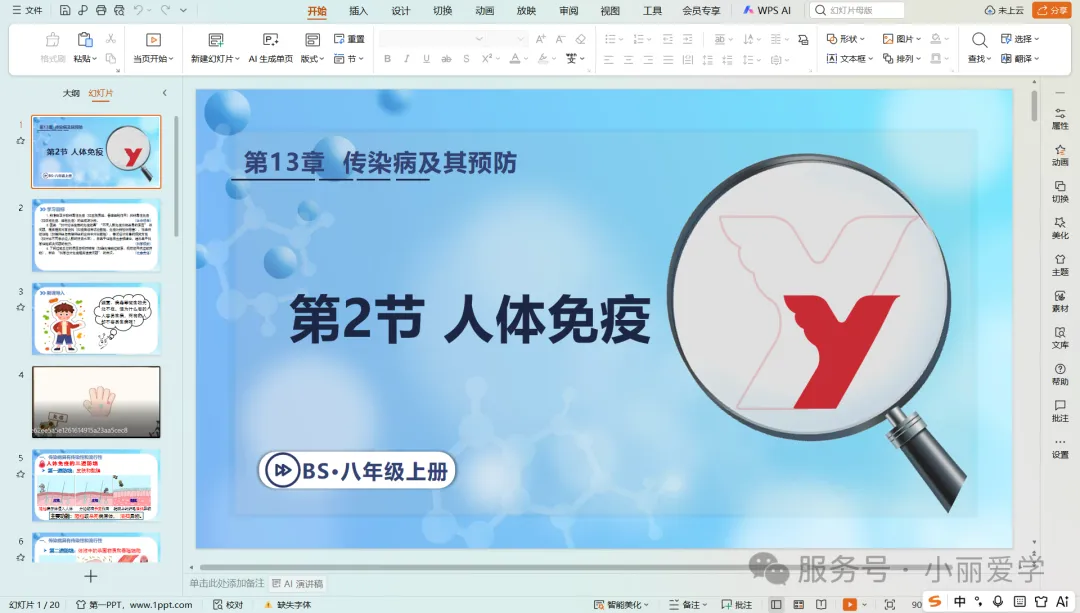Switch to the 插入 (Insert) tab

click(358, 10)
